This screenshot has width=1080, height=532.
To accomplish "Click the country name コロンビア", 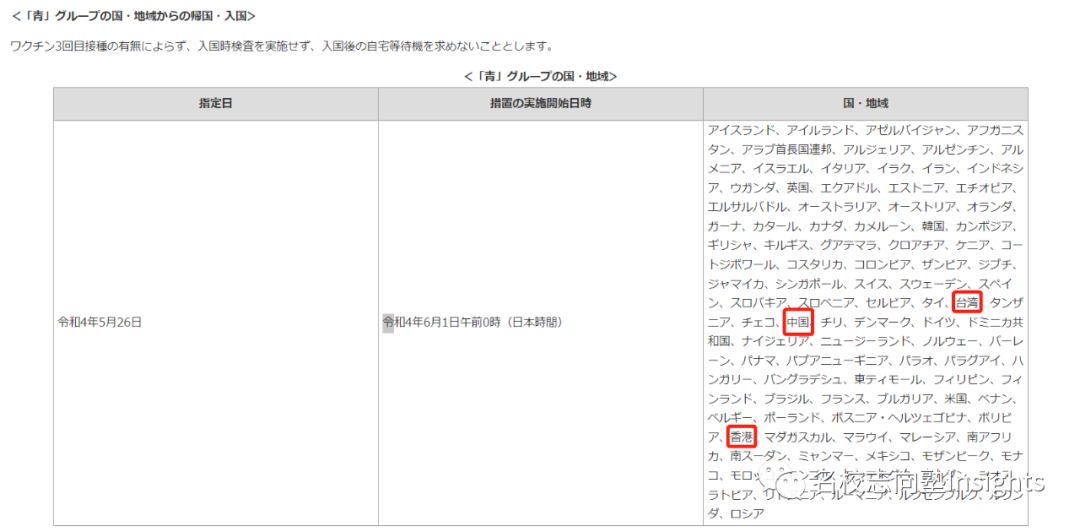I will point(882,265).
